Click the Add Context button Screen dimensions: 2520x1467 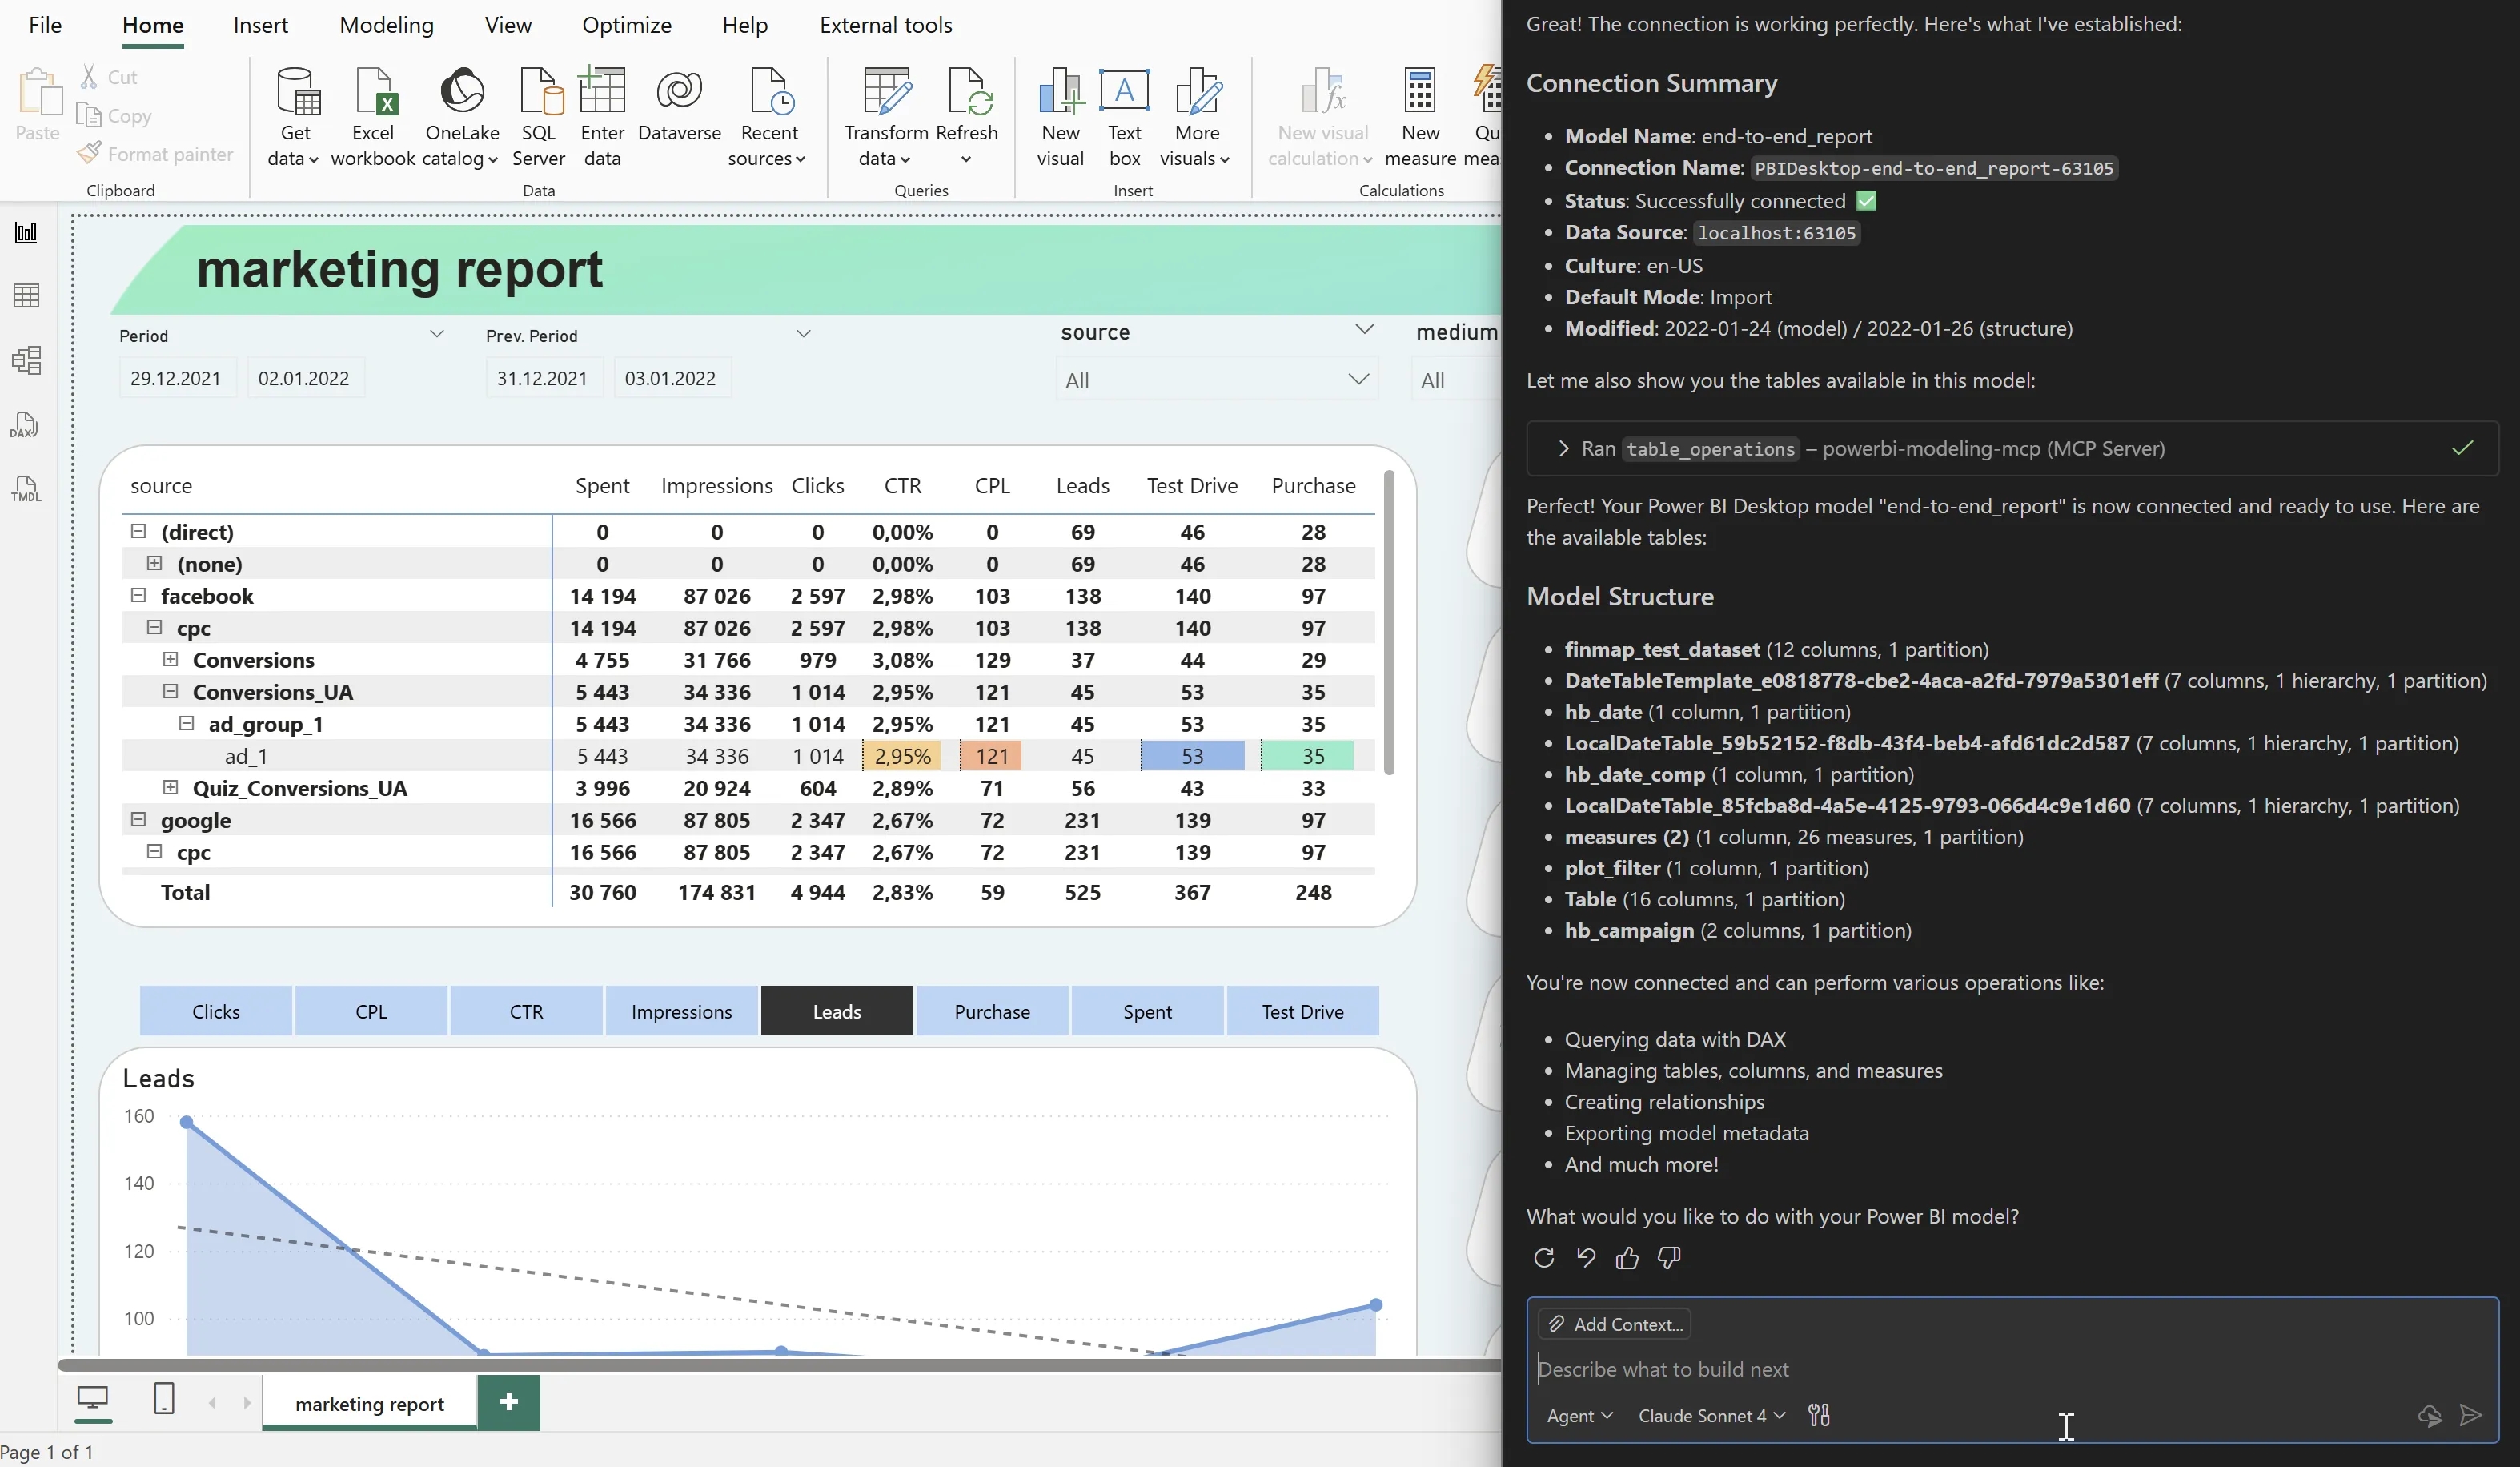(x=1615, y=1324)
